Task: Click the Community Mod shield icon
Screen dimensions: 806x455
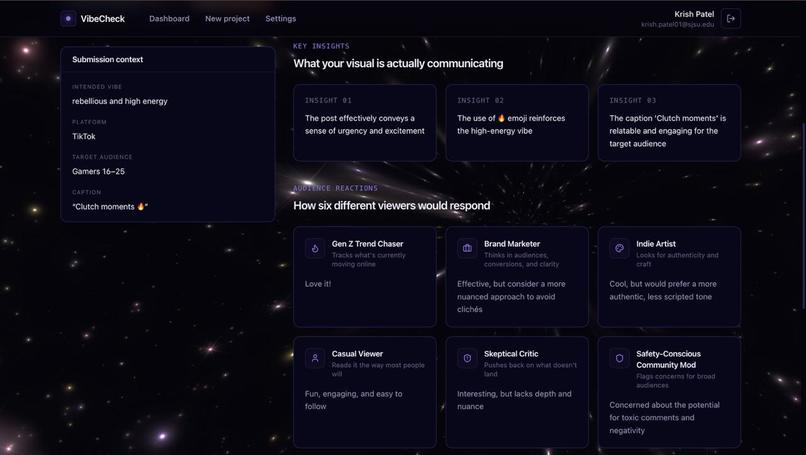Action: (x=619, y=358)
